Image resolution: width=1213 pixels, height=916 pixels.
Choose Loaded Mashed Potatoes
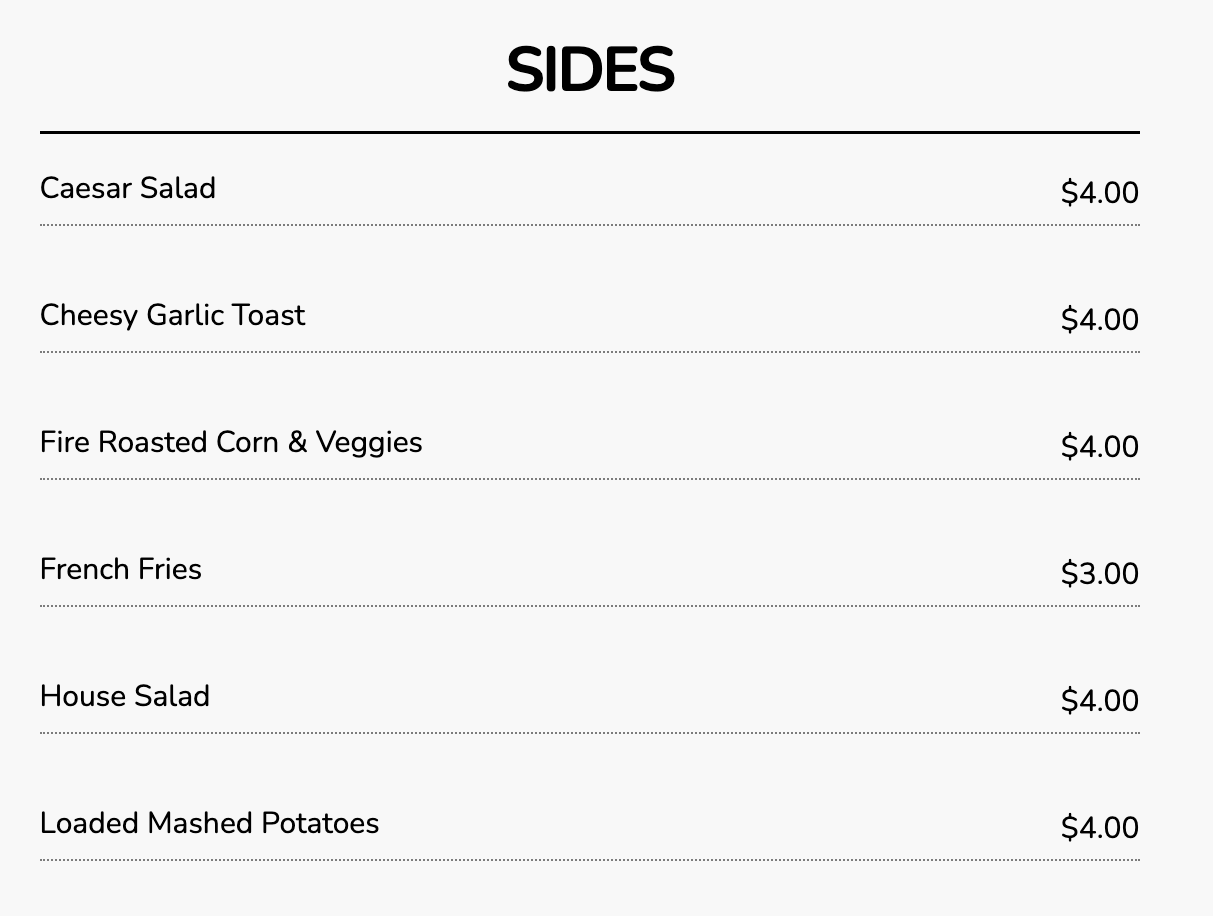coord(210,823)
